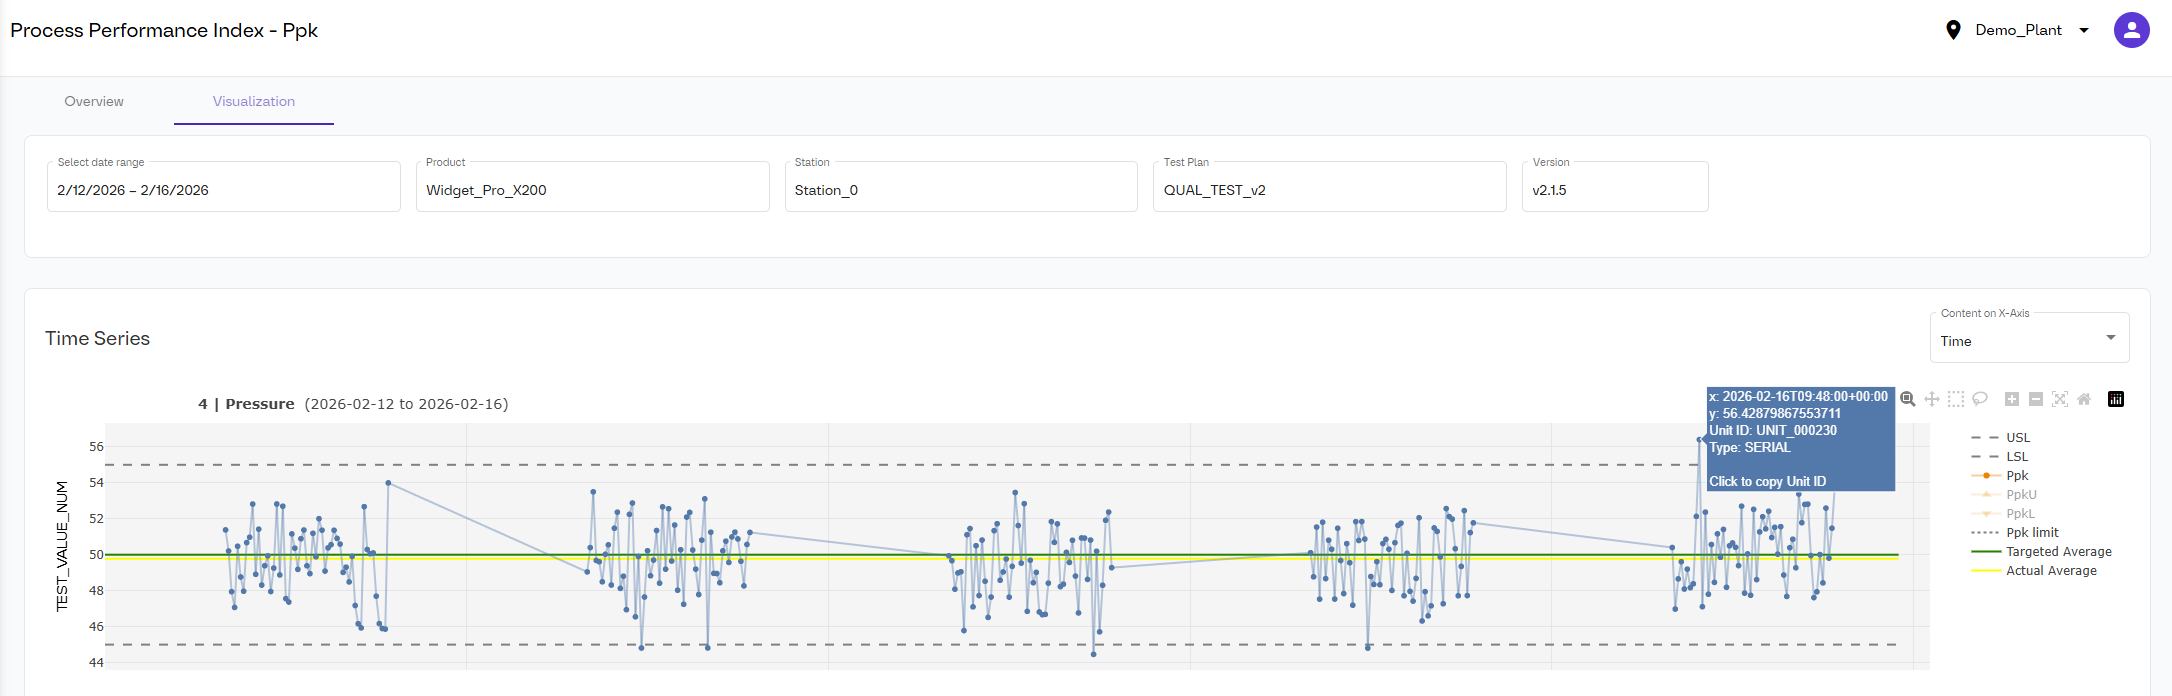2172x696 pixels.
Task: Switch to the Overview tab
Action: click(94, 101)
